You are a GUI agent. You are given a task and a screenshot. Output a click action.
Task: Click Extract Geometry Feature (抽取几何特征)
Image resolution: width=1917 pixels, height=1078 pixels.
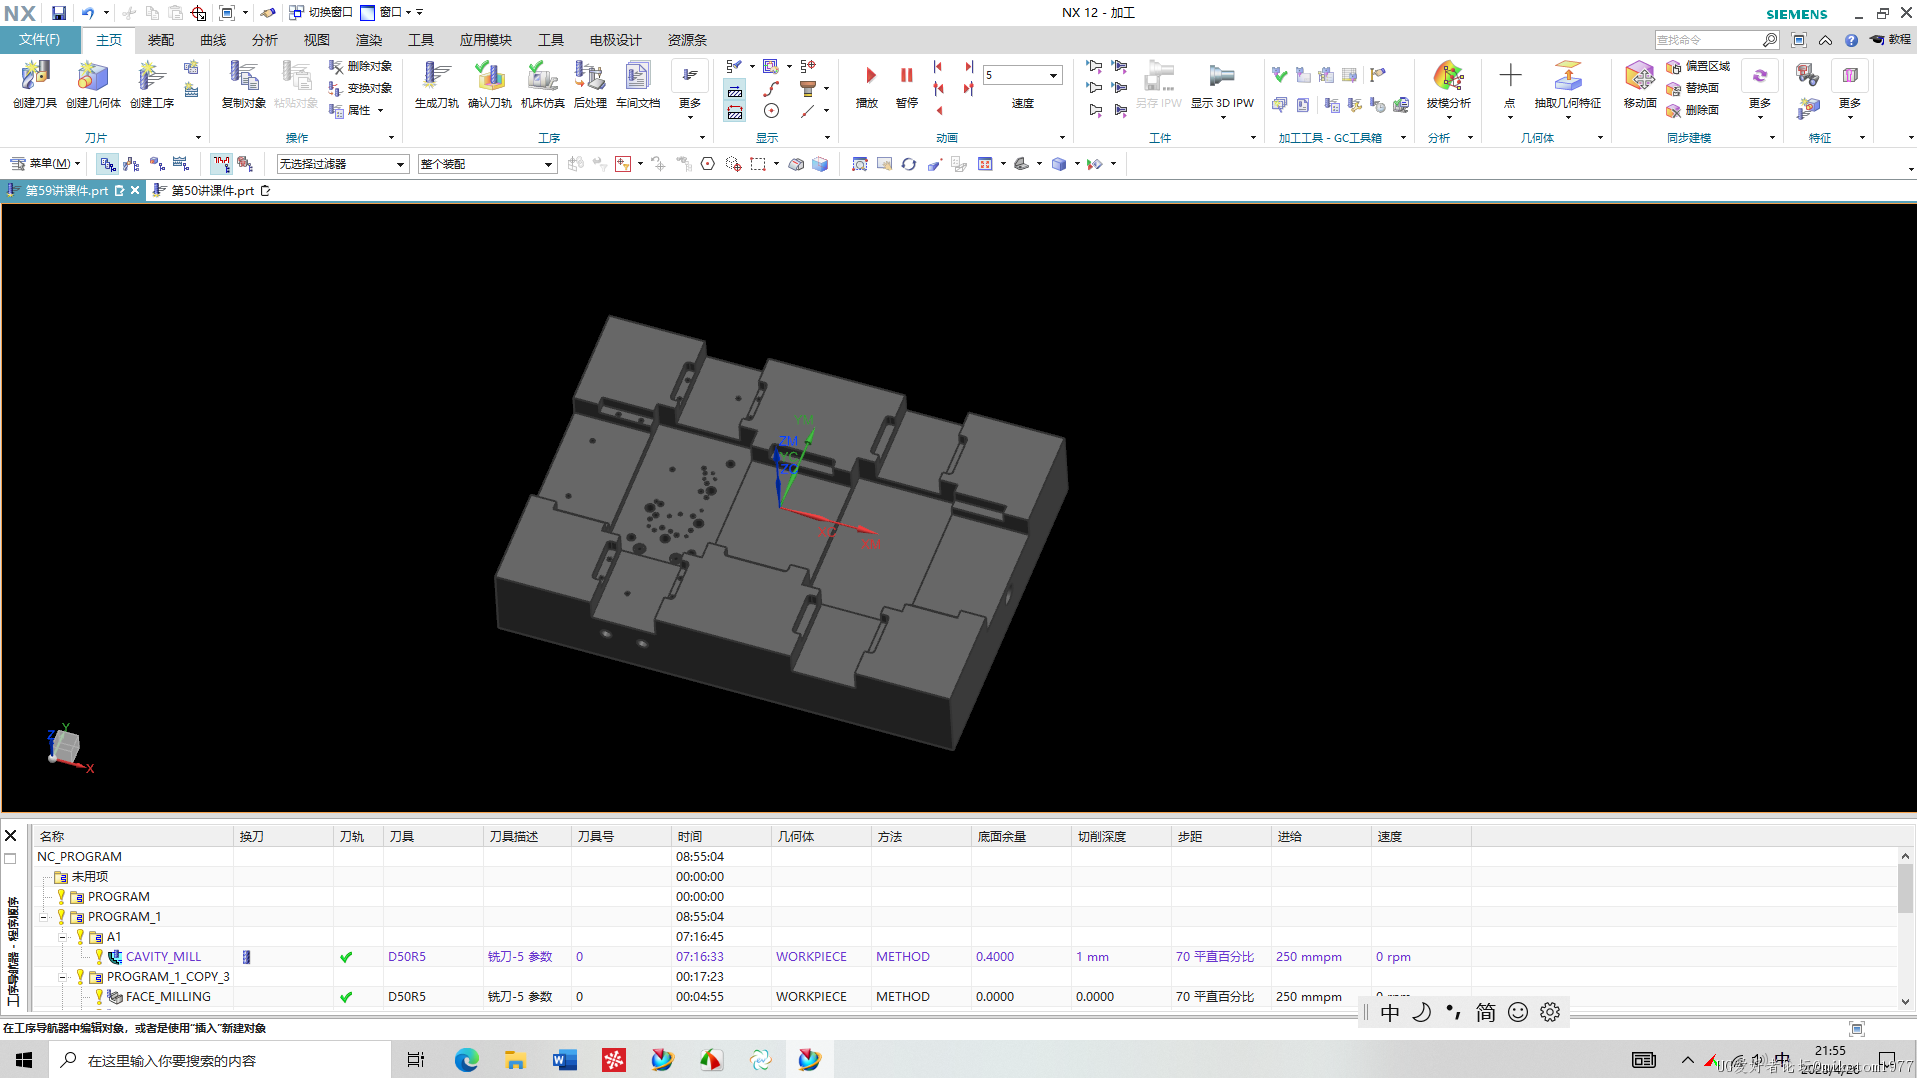coord(1567,84)
